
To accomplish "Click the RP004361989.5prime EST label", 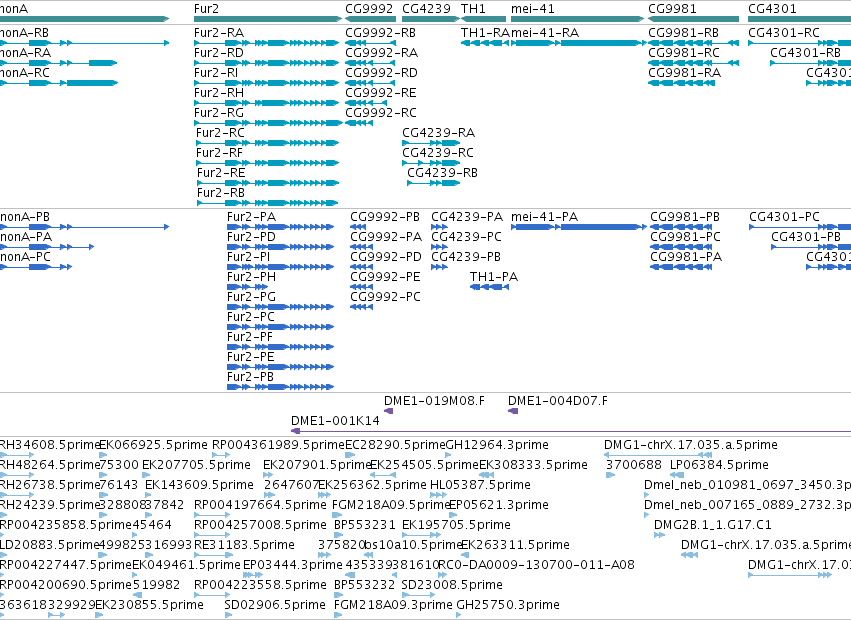I will click(278, 445).
